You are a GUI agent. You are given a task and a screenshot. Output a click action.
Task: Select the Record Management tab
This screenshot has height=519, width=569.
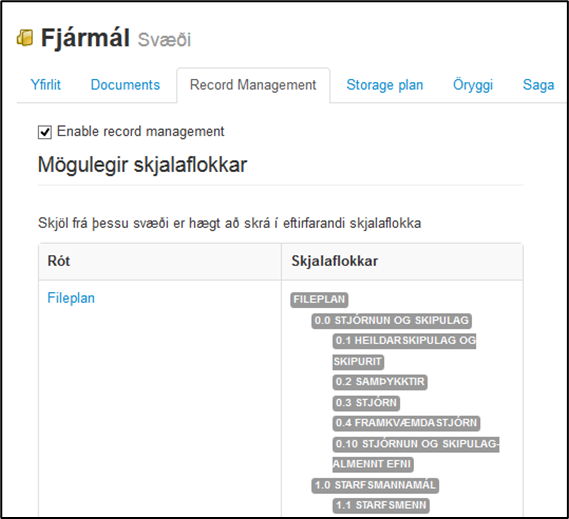253,85
